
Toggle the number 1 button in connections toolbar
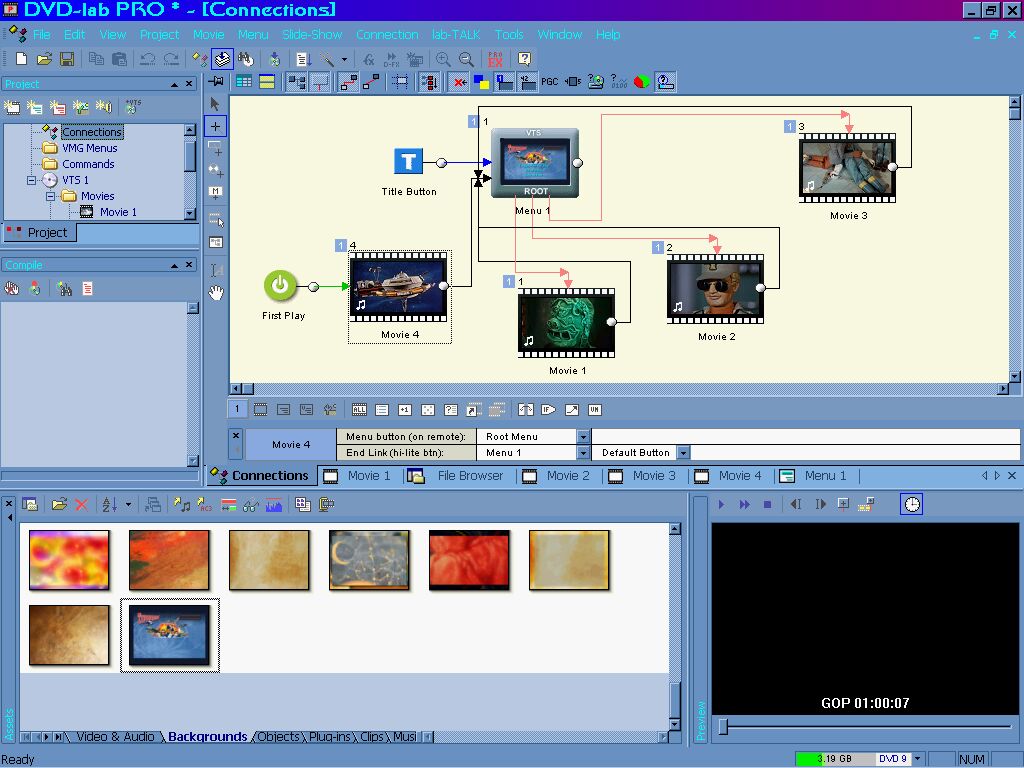(x=237, y=409)
